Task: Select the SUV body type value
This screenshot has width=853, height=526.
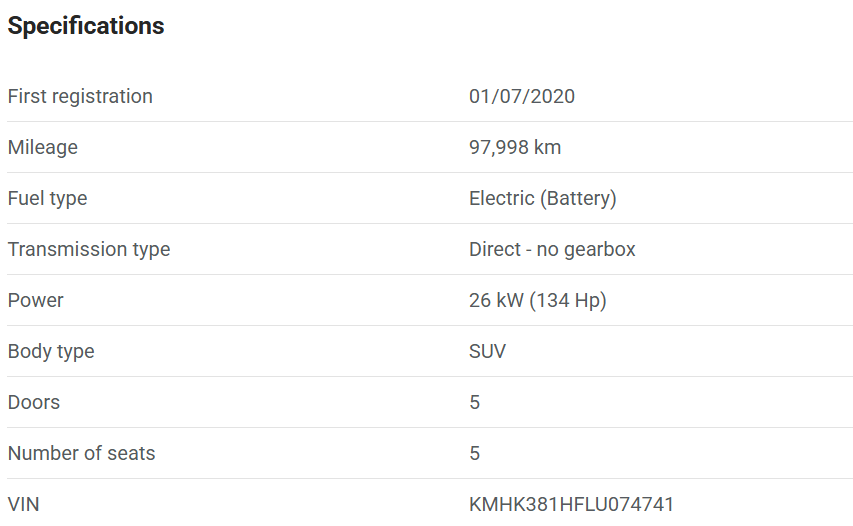Action: [x=487, y=352]
